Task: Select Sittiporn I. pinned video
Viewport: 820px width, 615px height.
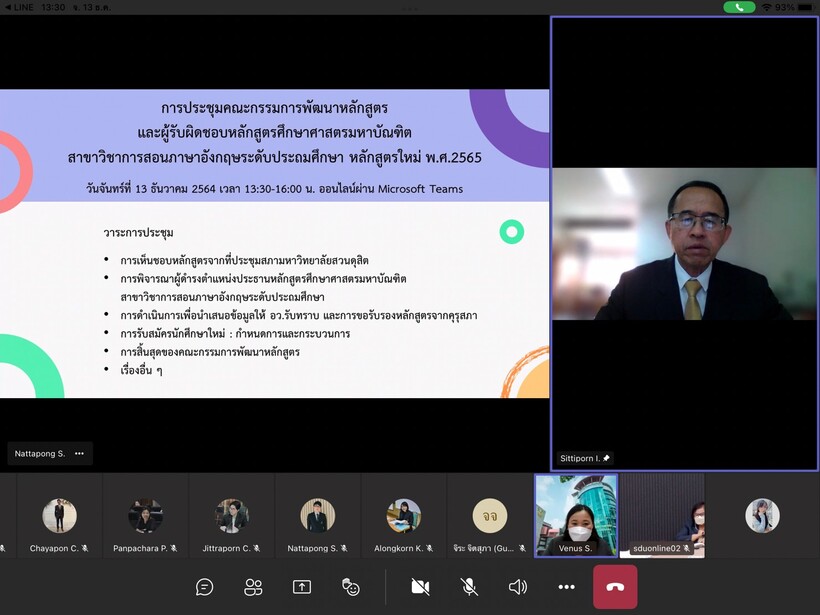Action: click(x=684, y=243)
